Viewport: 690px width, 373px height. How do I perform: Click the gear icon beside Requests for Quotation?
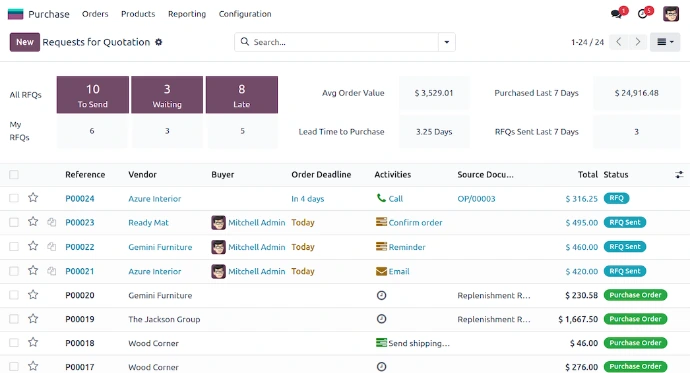click(158, 42)
